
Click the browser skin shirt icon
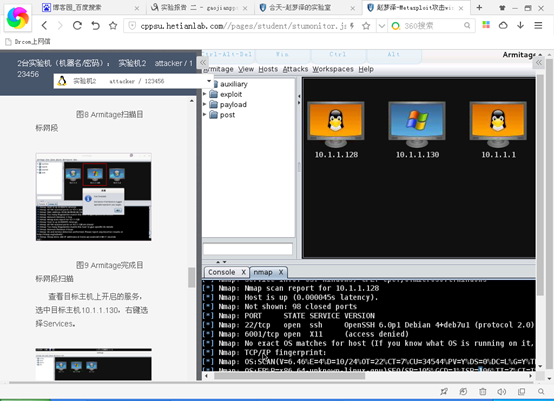click(x=502, y=8)
